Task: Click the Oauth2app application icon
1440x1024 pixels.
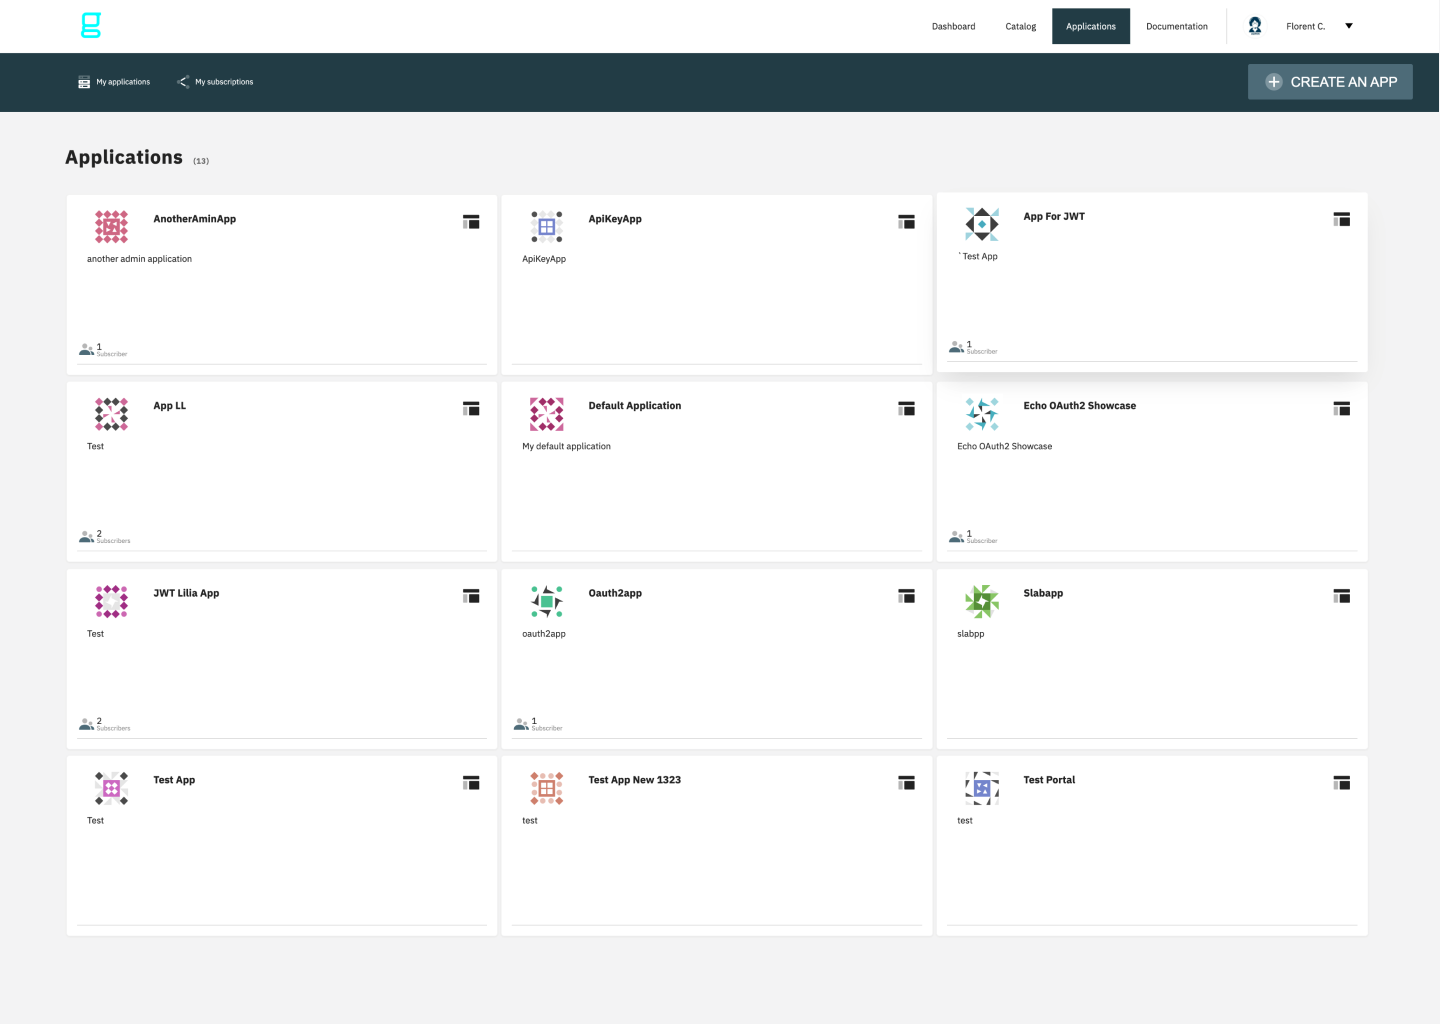Action: pyautogui.click(x=546, y=601)
